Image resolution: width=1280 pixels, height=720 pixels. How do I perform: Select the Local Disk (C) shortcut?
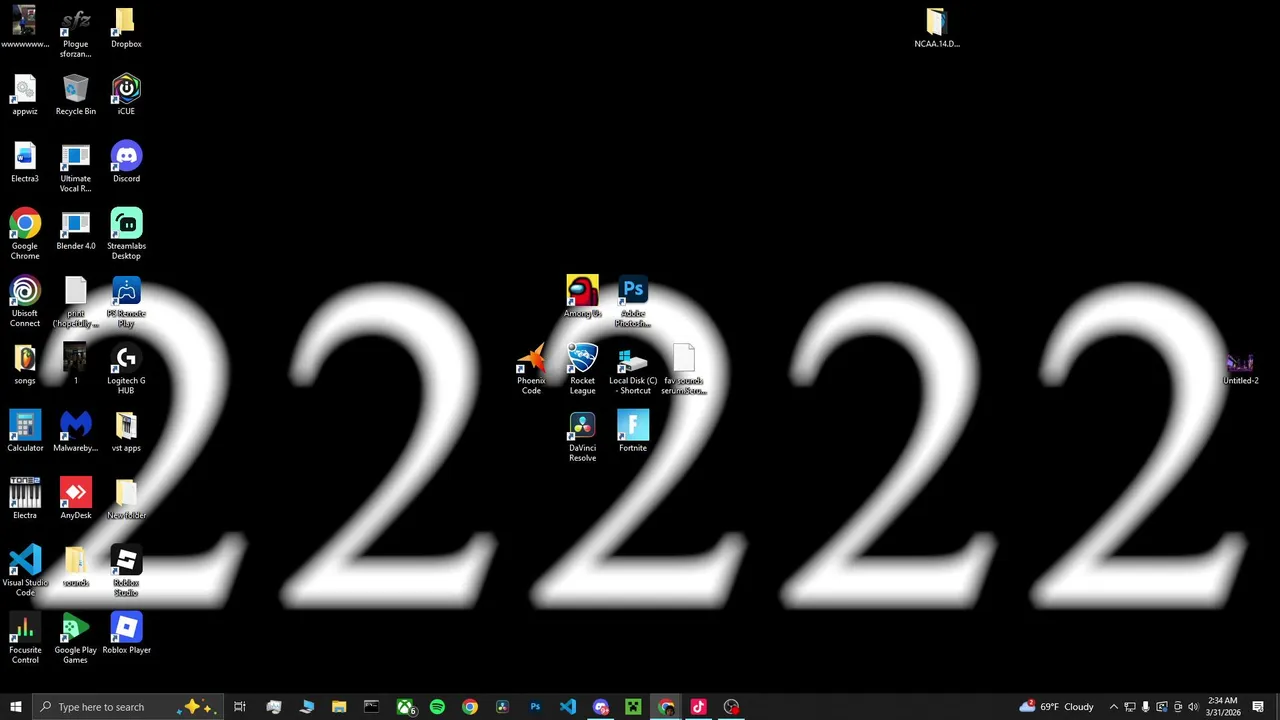click(x=633, y=369)
